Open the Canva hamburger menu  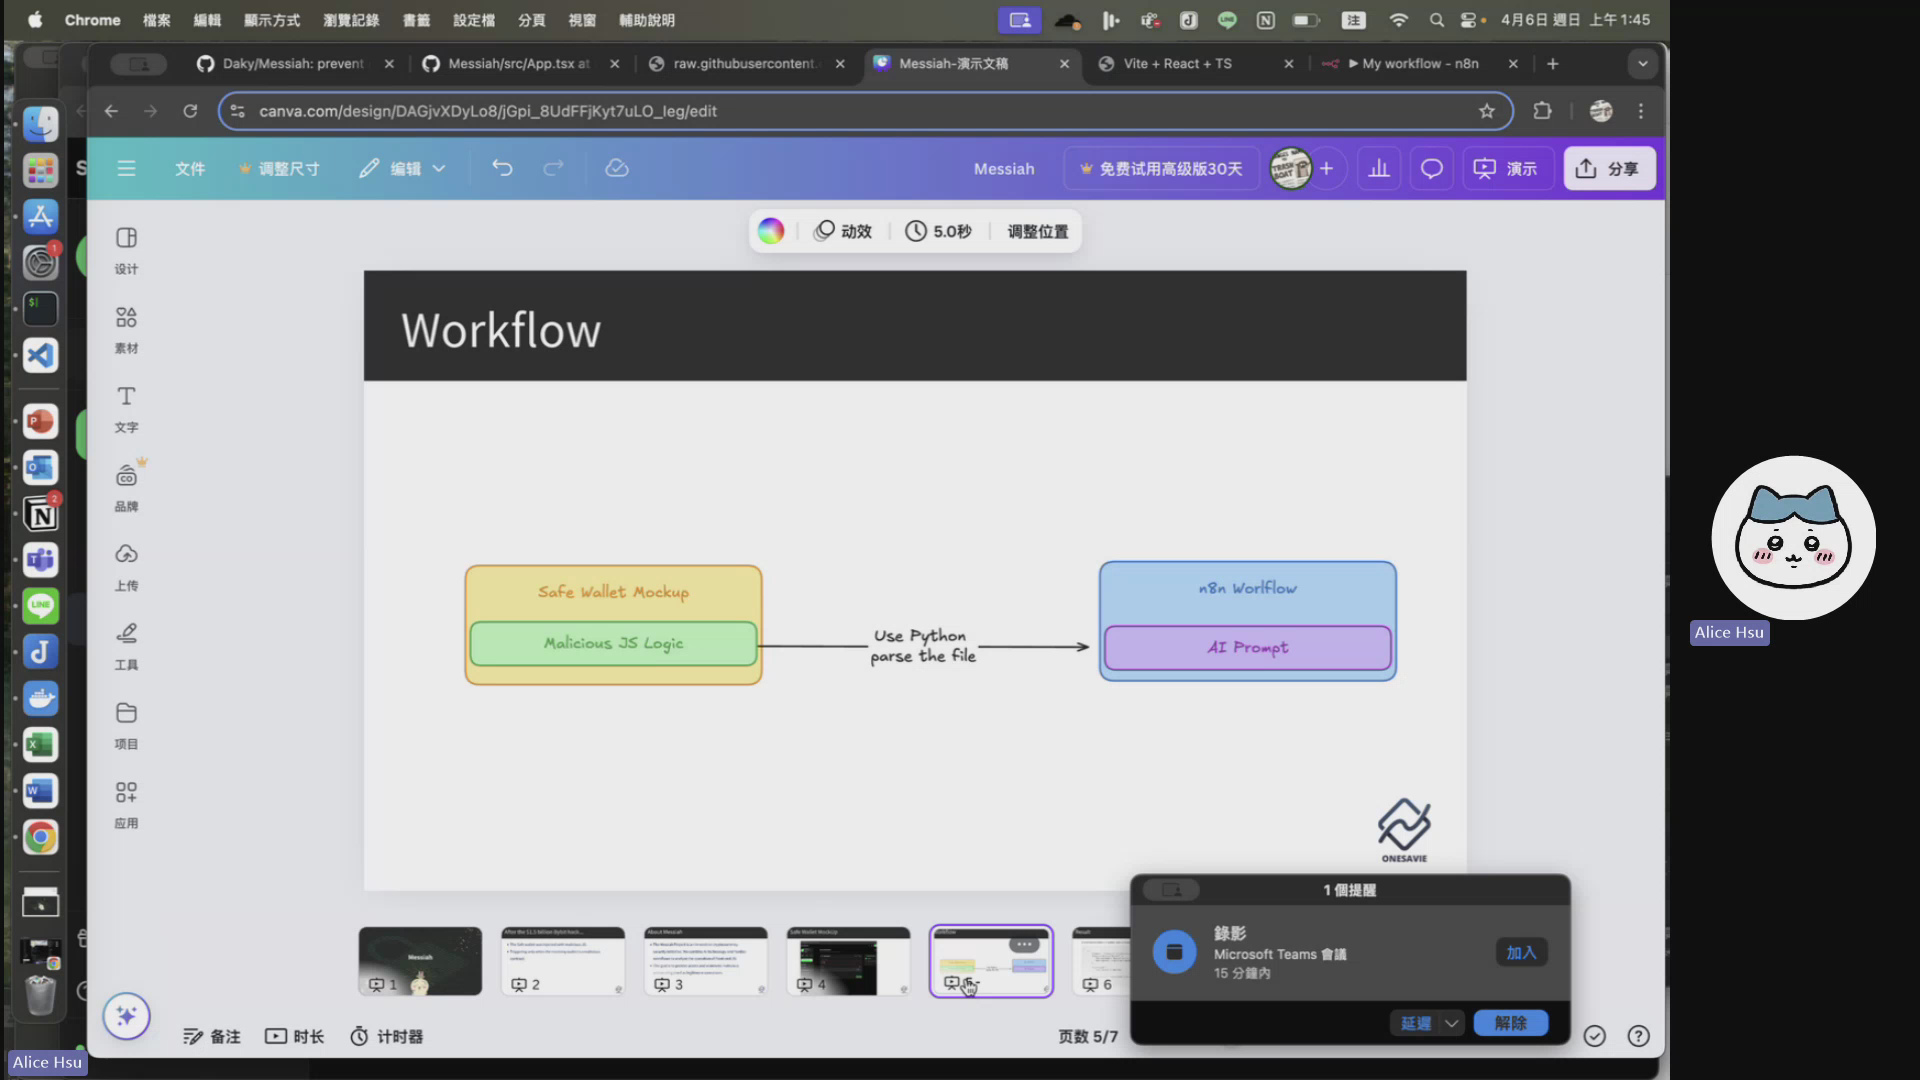(x=126, y=168)
